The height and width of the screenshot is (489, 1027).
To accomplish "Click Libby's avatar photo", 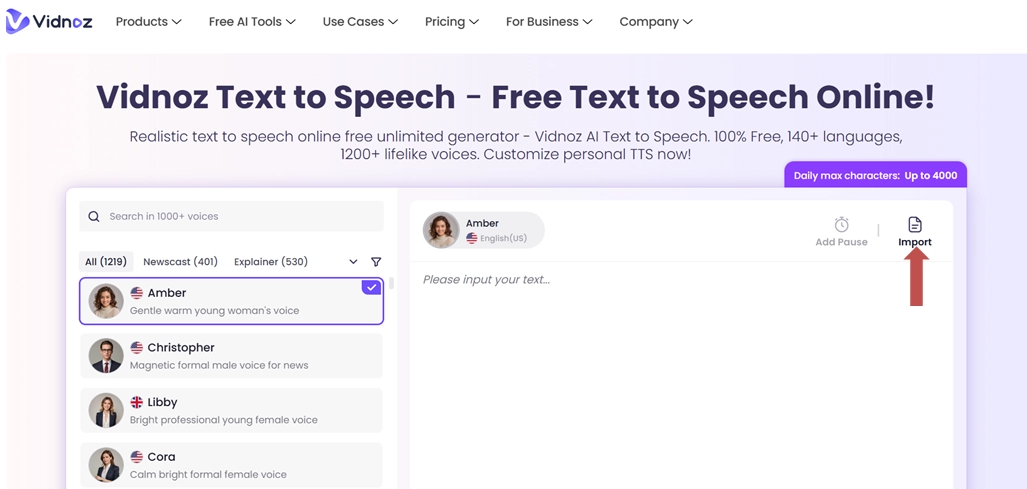I will [x=106, y=410].
